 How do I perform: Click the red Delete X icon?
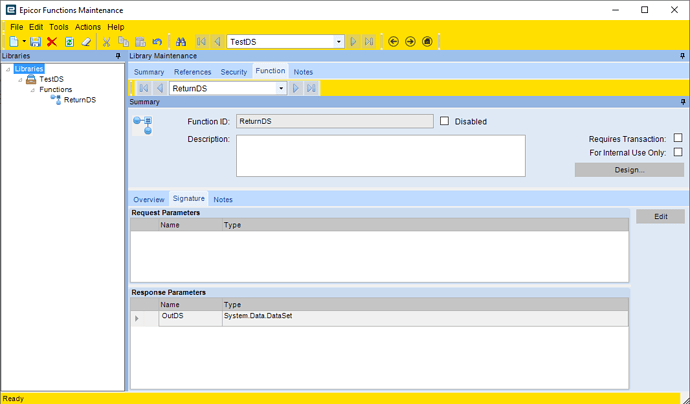52,42
